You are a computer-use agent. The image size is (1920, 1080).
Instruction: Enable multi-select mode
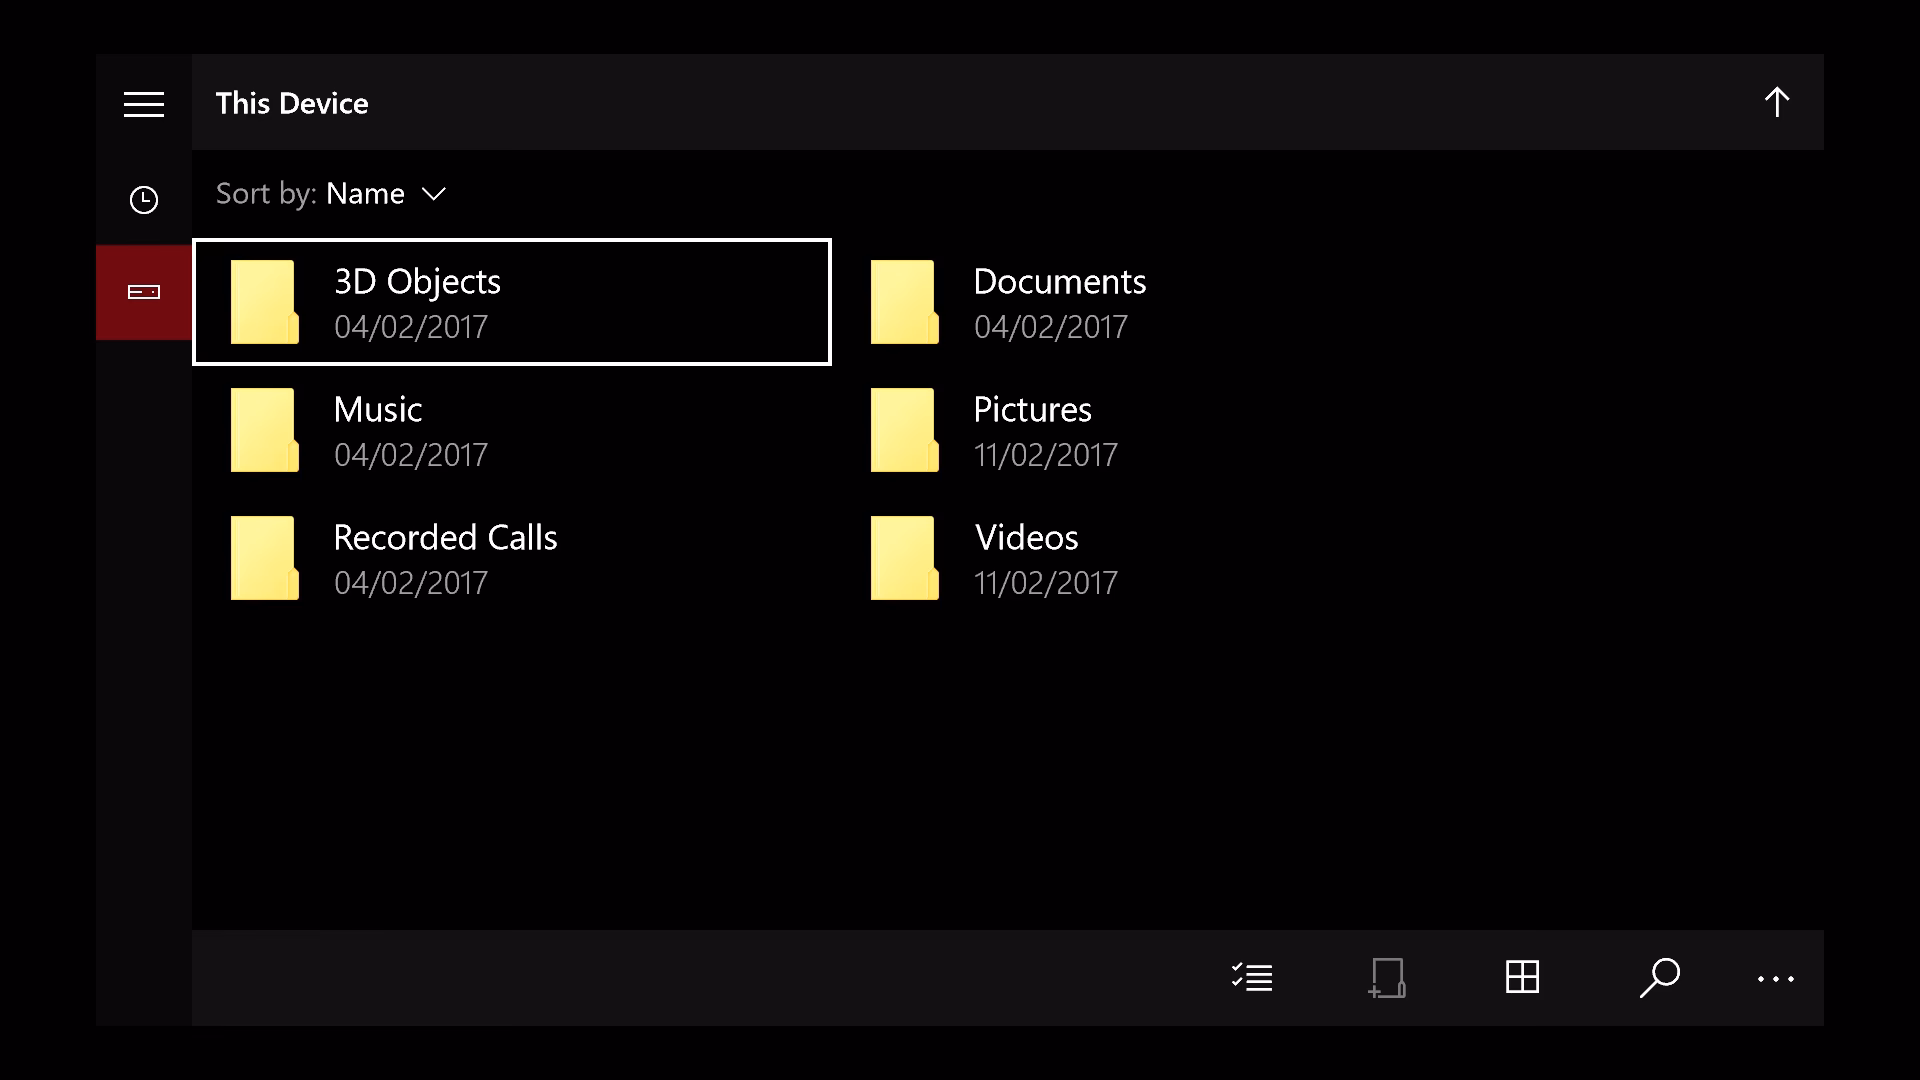pos(1252,978)
